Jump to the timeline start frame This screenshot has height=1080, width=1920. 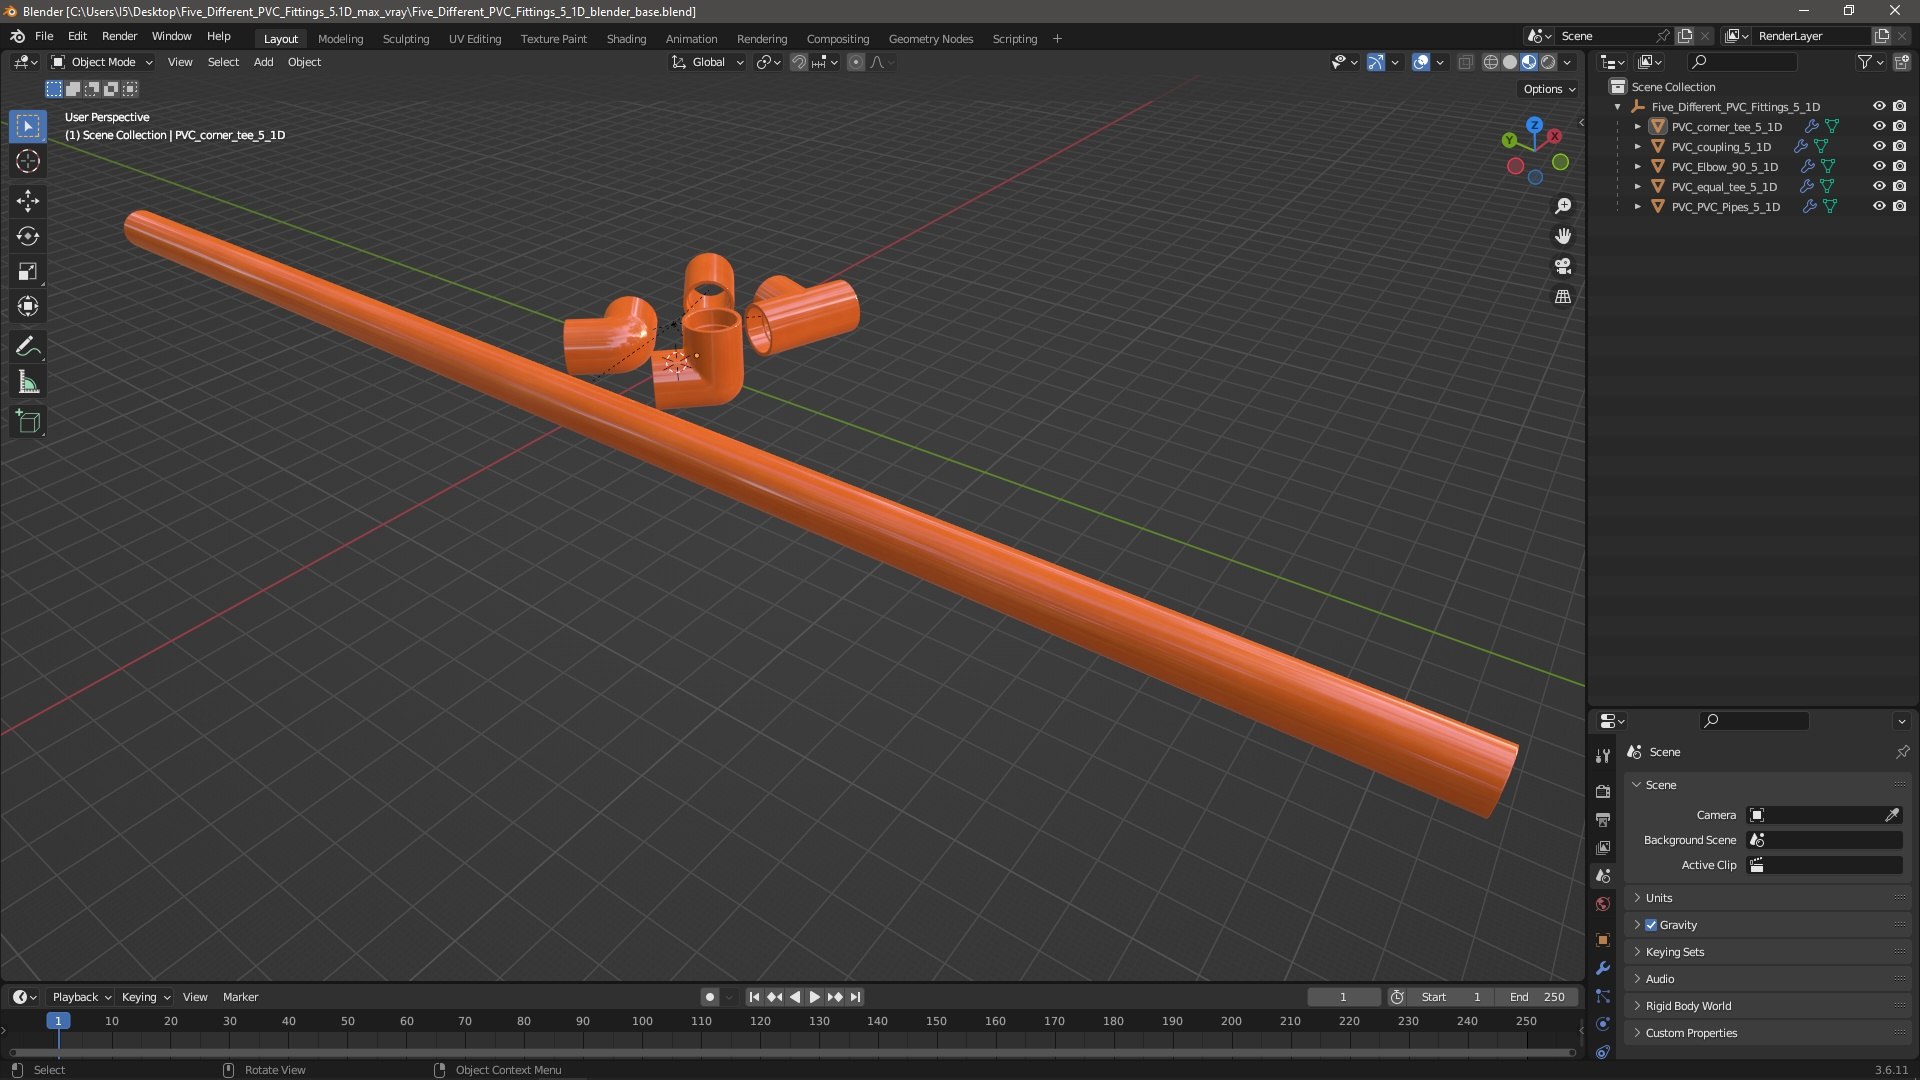click(x=754, y=997)
